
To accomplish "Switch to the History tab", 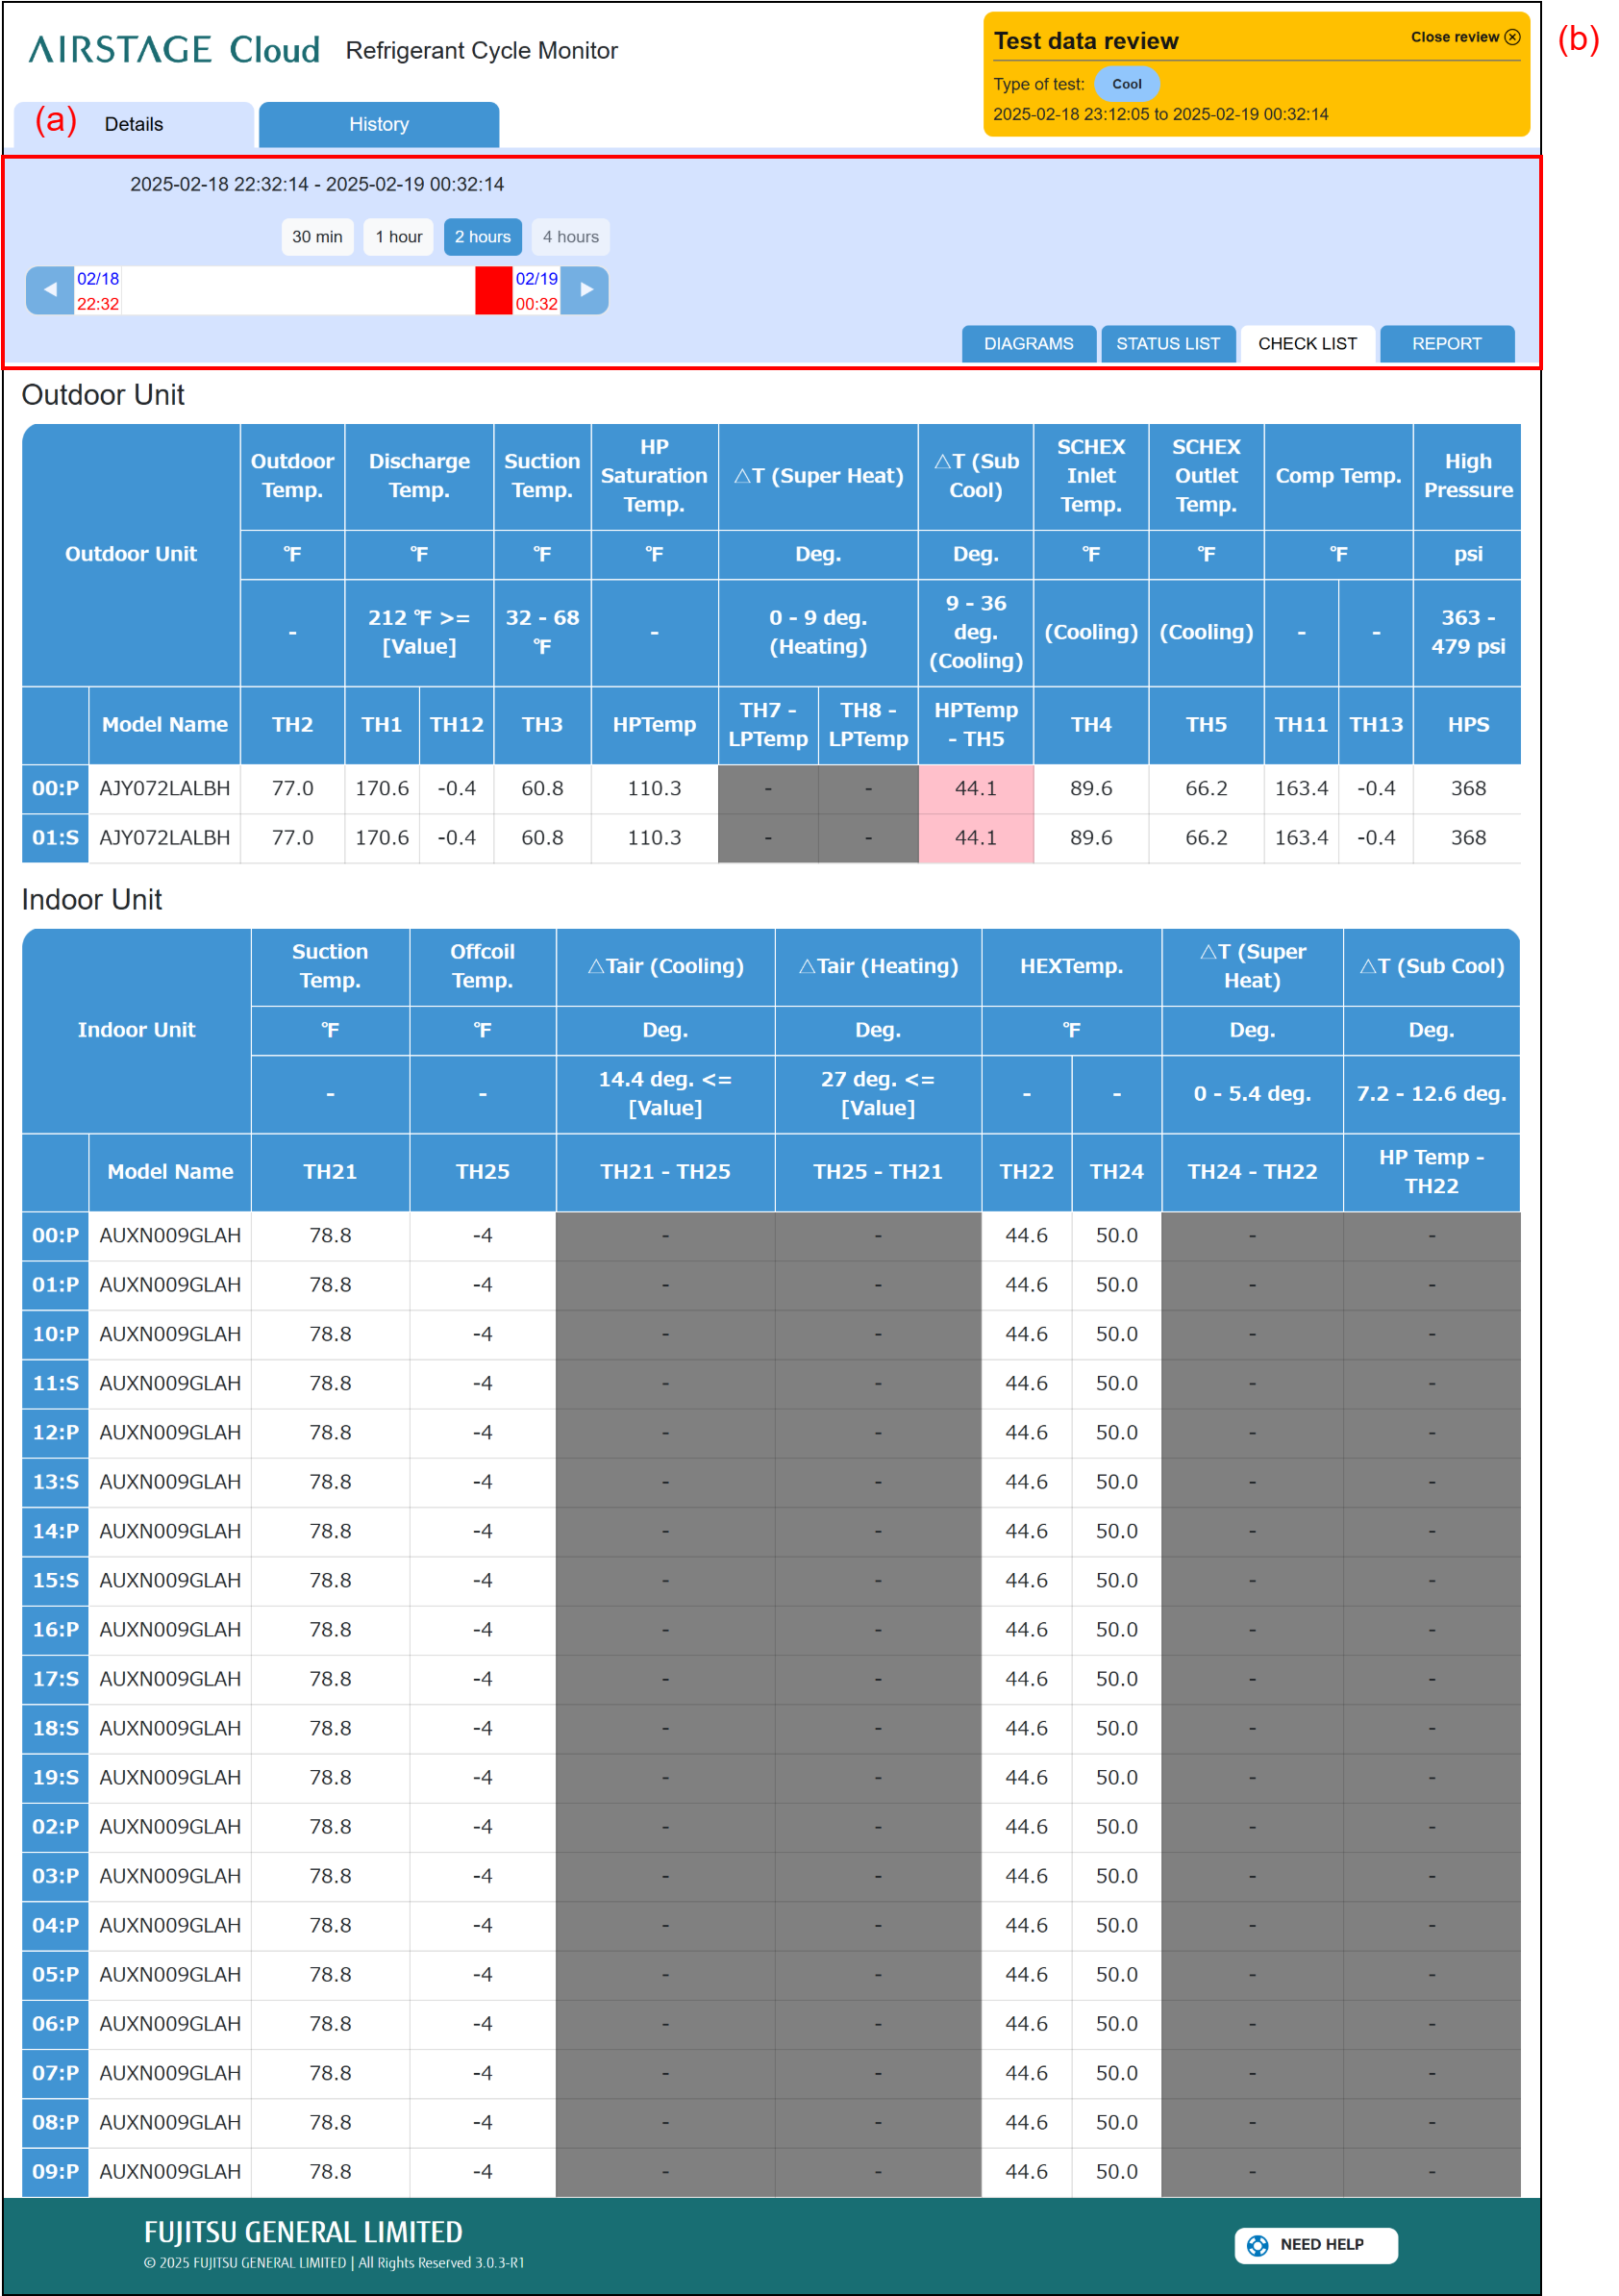I will pos(378,125).
